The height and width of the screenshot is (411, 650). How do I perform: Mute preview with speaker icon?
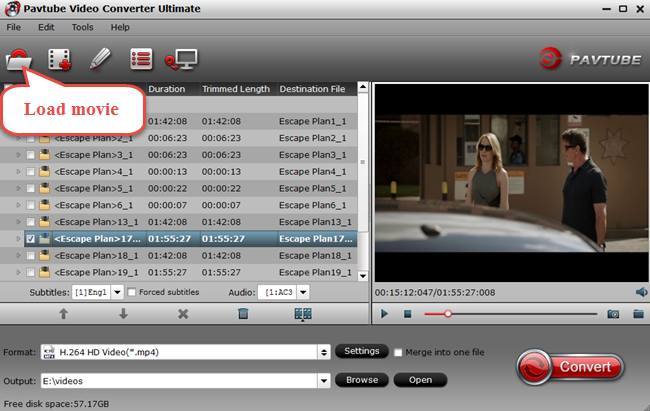click(641, 292)
